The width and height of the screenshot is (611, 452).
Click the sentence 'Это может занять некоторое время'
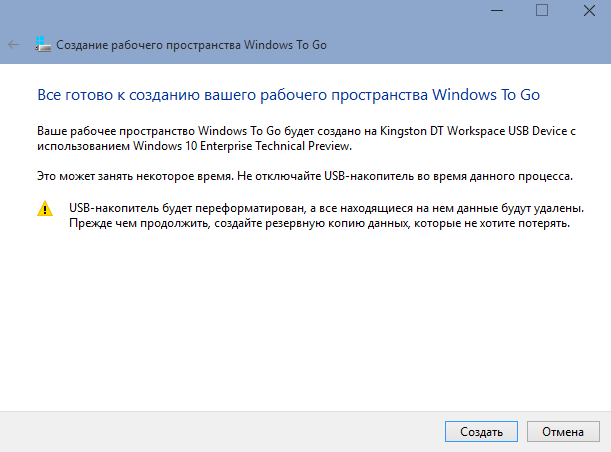135,177
